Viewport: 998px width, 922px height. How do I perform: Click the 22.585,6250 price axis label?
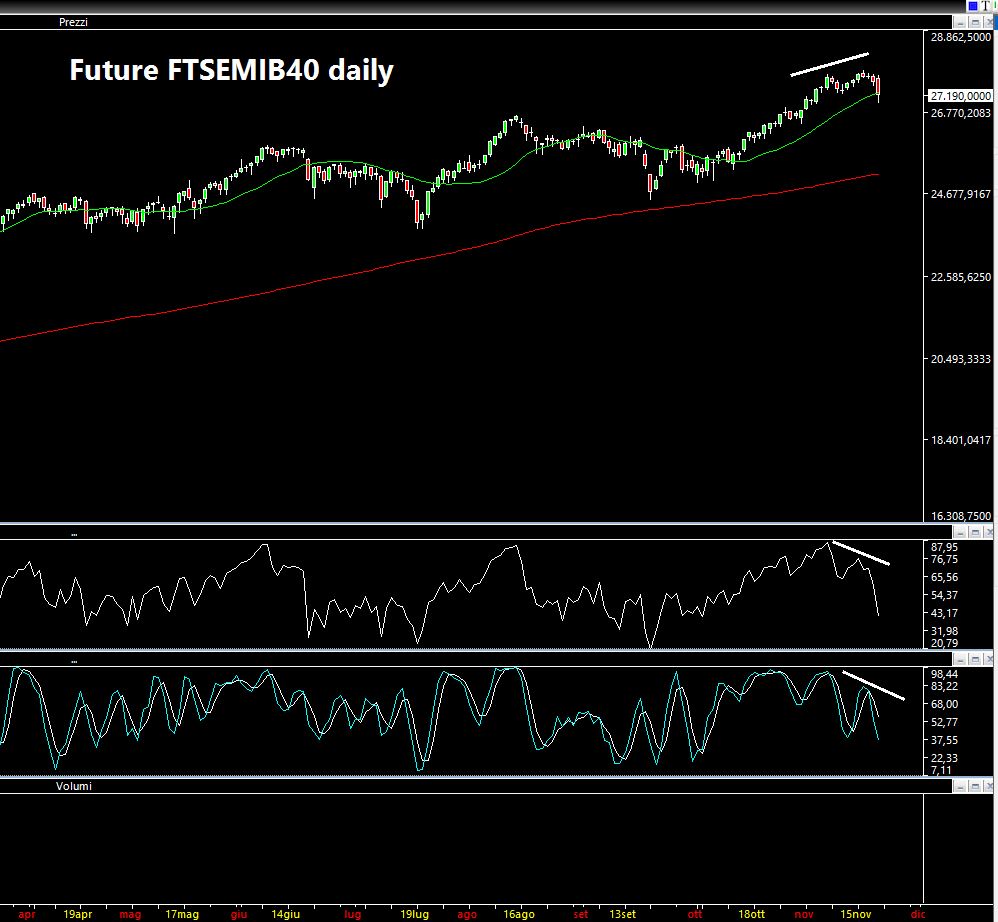960,277
